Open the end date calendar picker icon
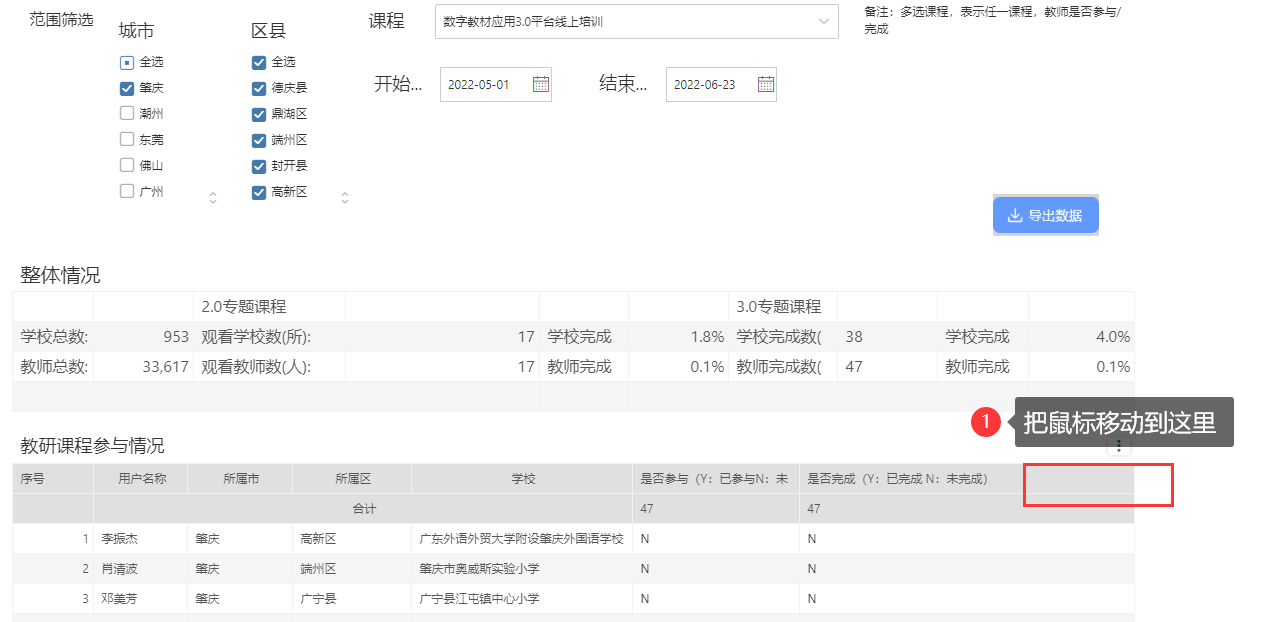The image size is (1269, 622). (x=765, y=84)
